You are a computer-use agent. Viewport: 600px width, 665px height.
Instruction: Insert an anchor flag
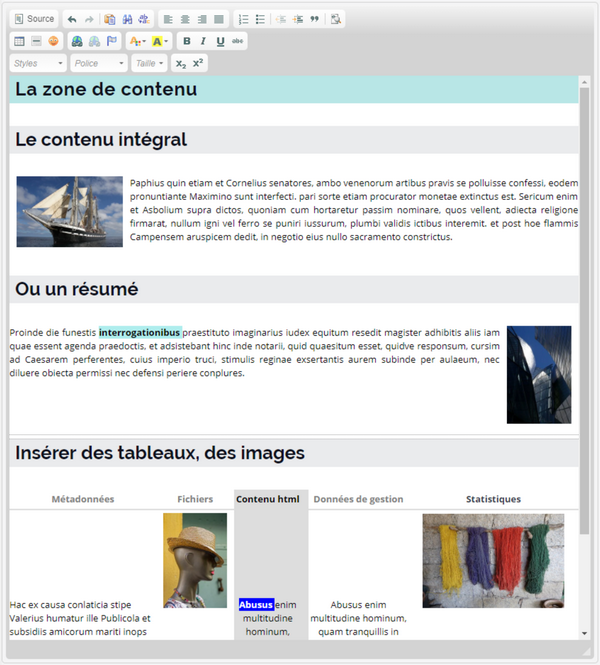pos(112,41)
